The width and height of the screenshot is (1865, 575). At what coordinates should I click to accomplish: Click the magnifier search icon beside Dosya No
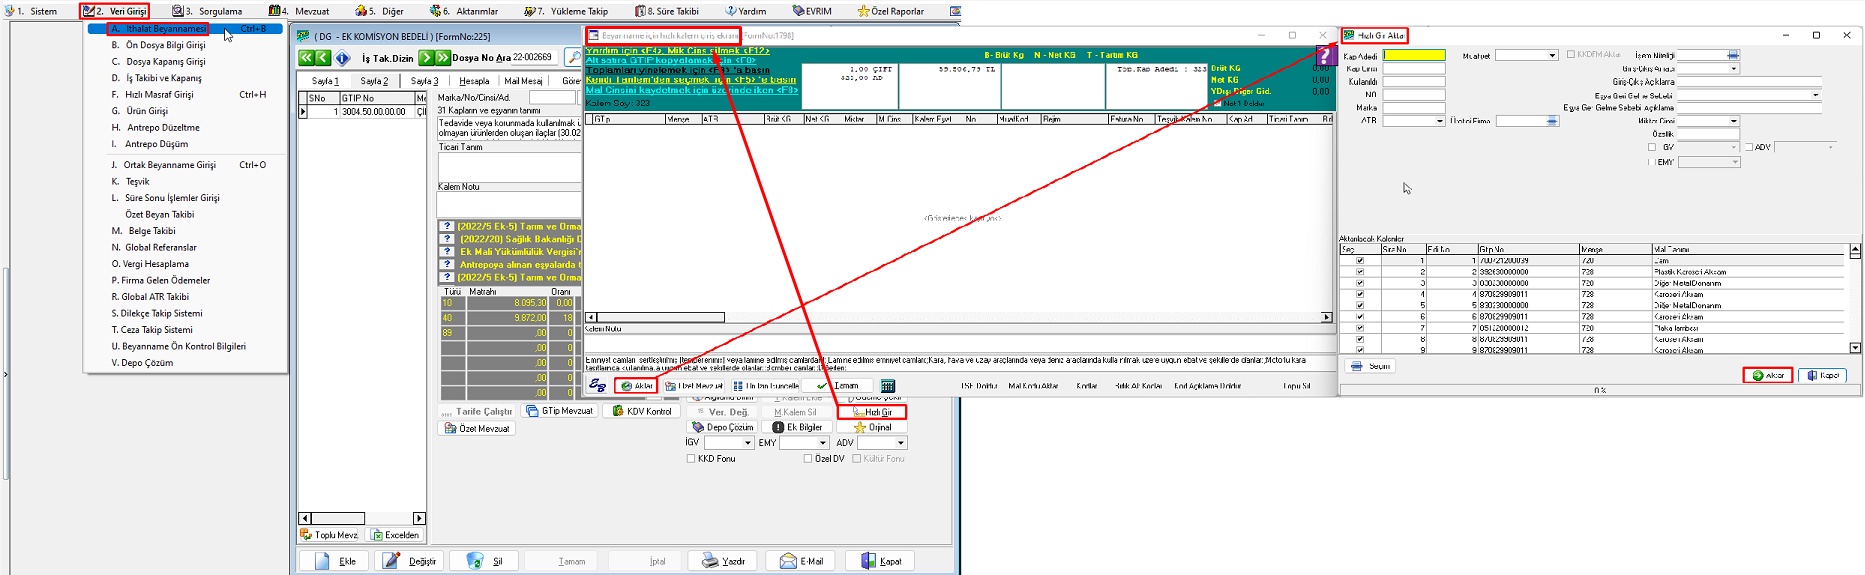point(573,58)
